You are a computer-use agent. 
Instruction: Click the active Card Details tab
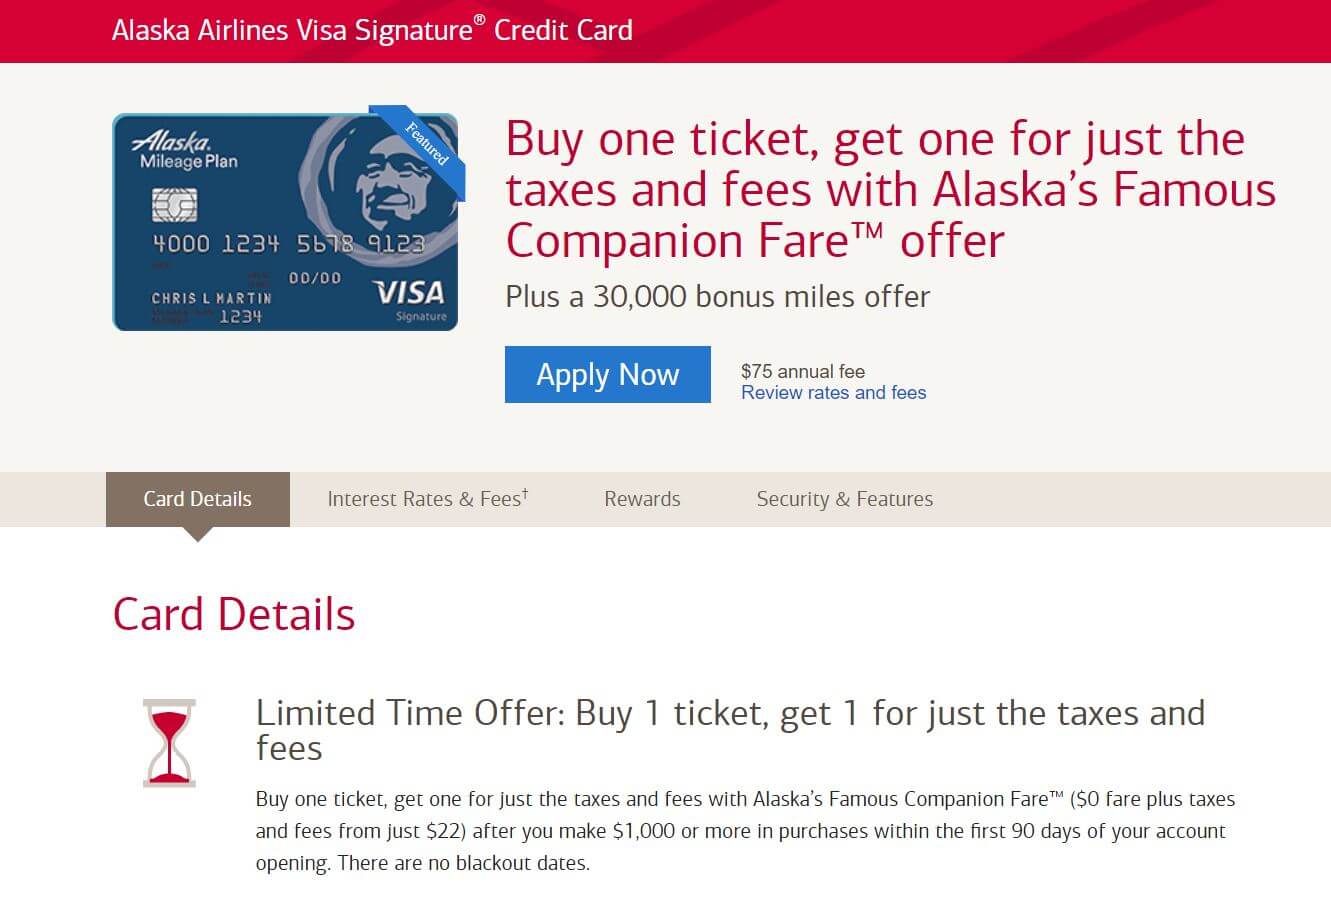197,498
